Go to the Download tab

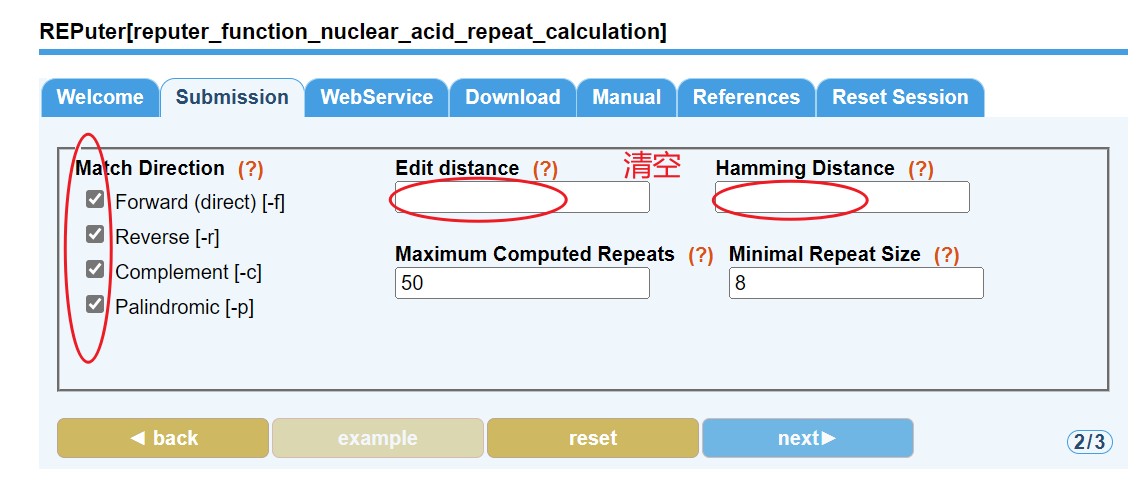tap(512, 98)
